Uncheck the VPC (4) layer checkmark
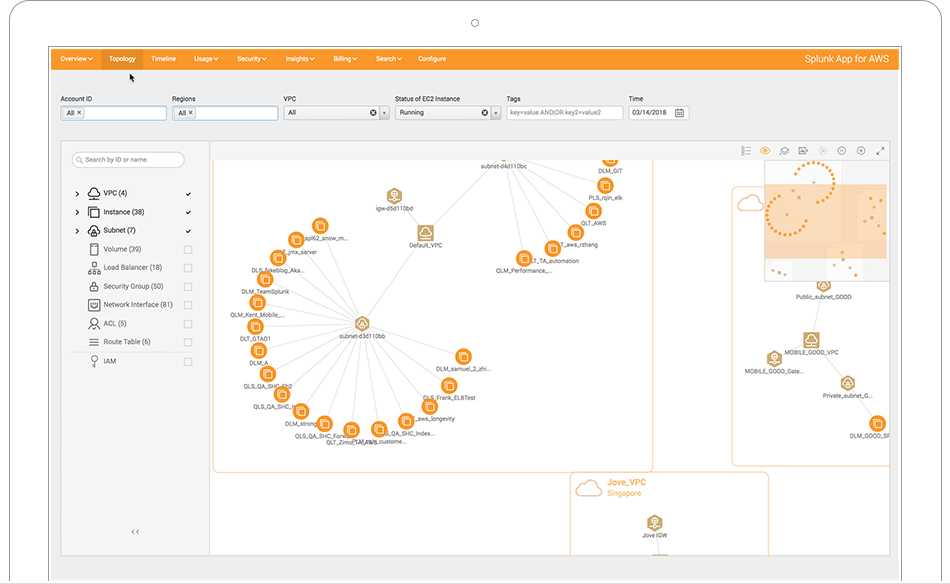This screenshot has width=950, height=584. click(188, 194)
